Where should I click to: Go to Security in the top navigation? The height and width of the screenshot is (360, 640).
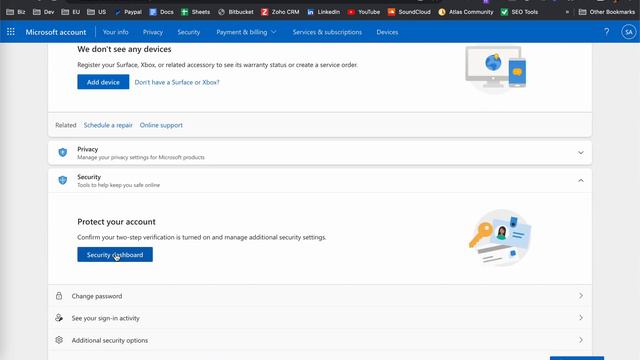click(x=189, y=32)
